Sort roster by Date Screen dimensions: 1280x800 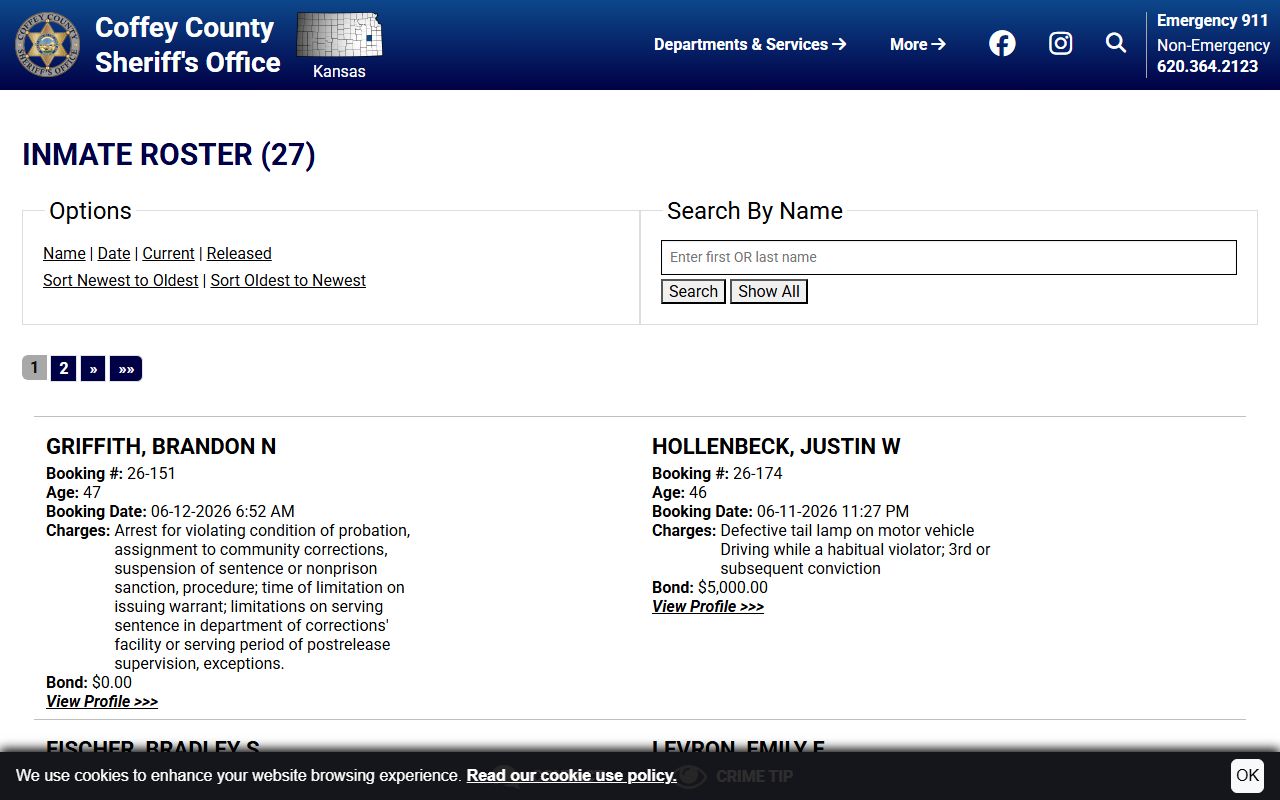[x=114, y=254]
